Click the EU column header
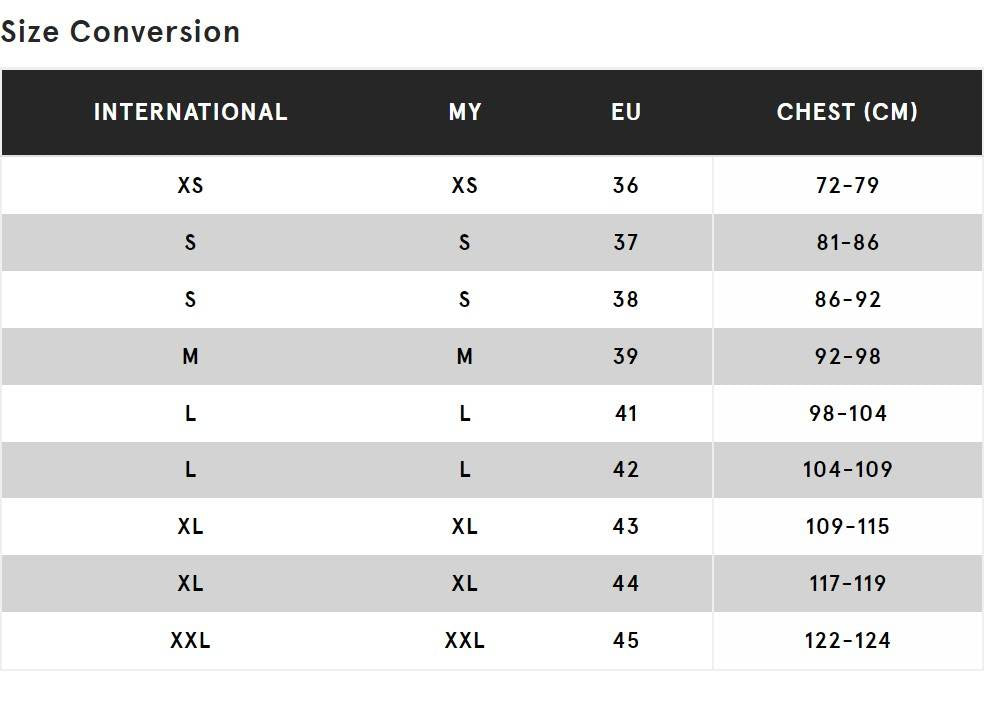Screen dimensions: 985x710 pyautogui.click(x=626, y=112)
